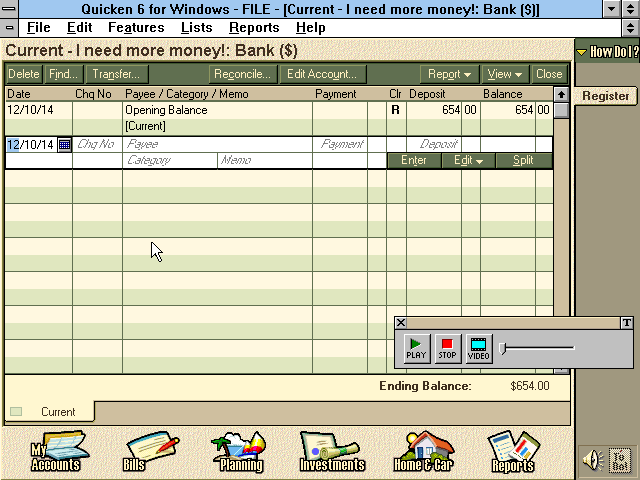The image size is (640, 480).
Task: Open the date calendar picker icon
Action: (x=64, y=144)
